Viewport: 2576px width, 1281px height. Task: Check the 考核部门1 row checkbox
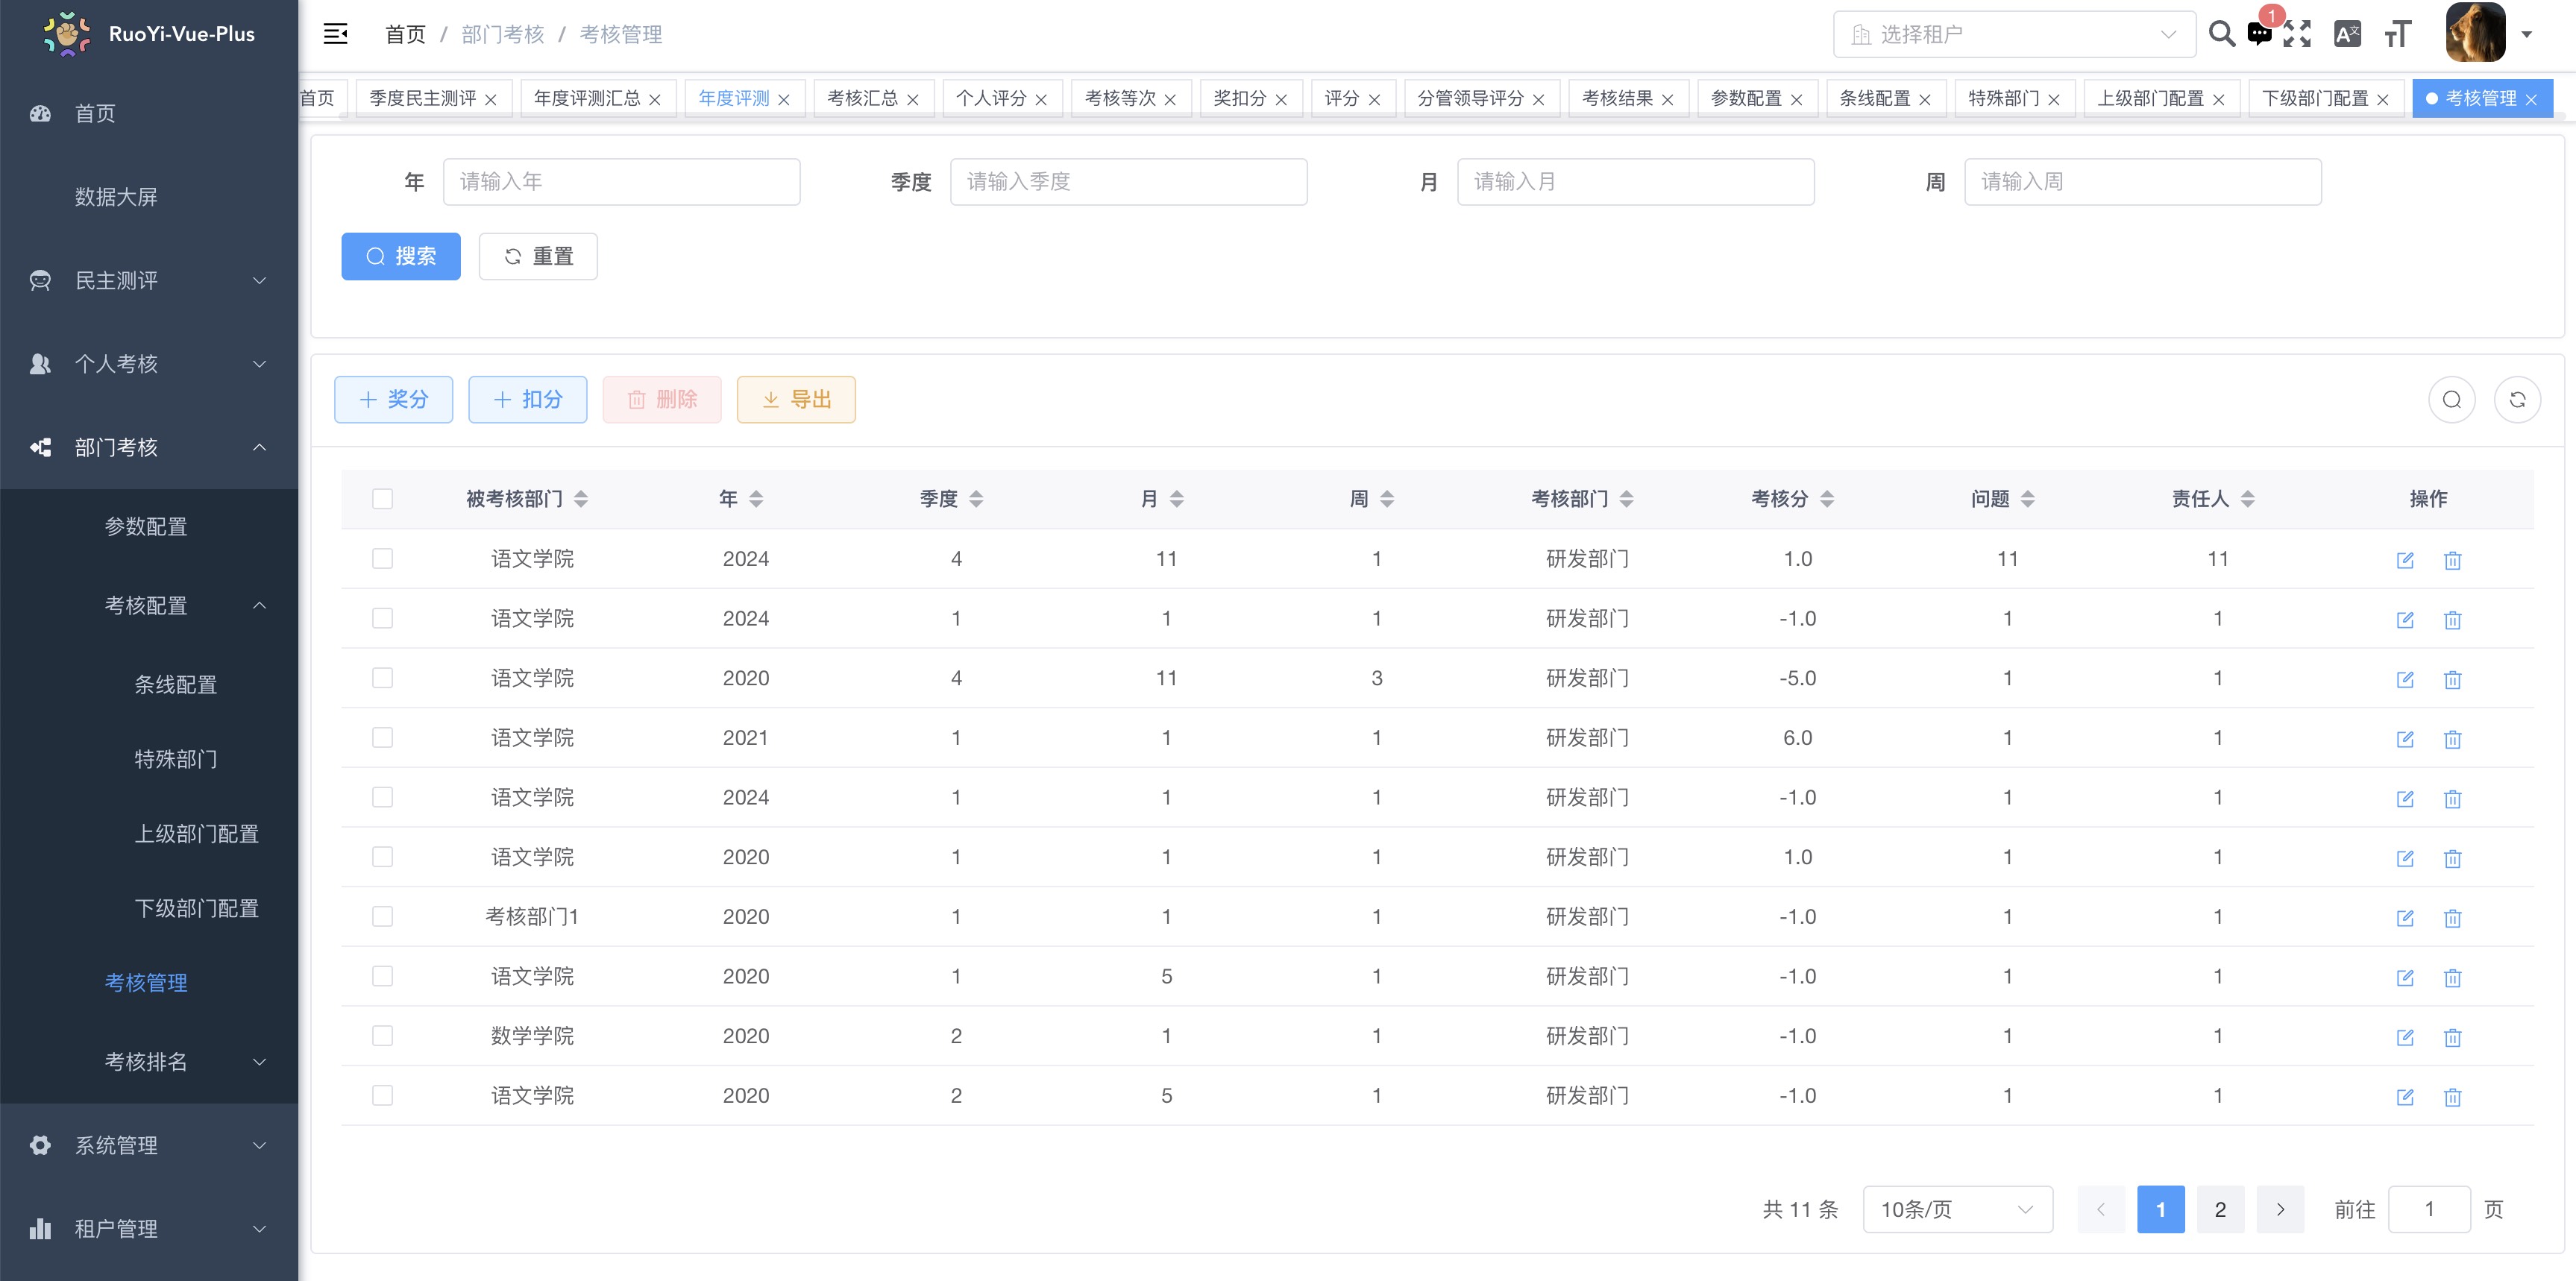pos(382,916)
